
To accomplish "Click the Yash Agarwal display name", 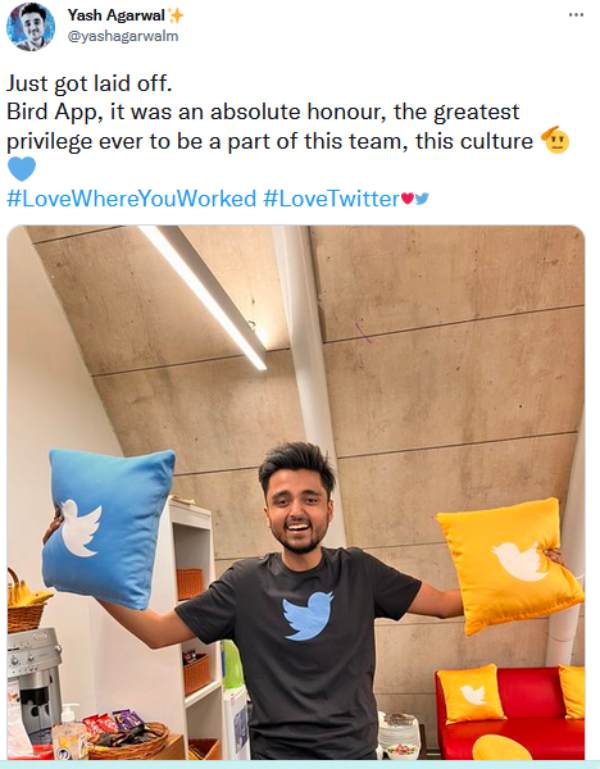I will [x=116, y=16].
